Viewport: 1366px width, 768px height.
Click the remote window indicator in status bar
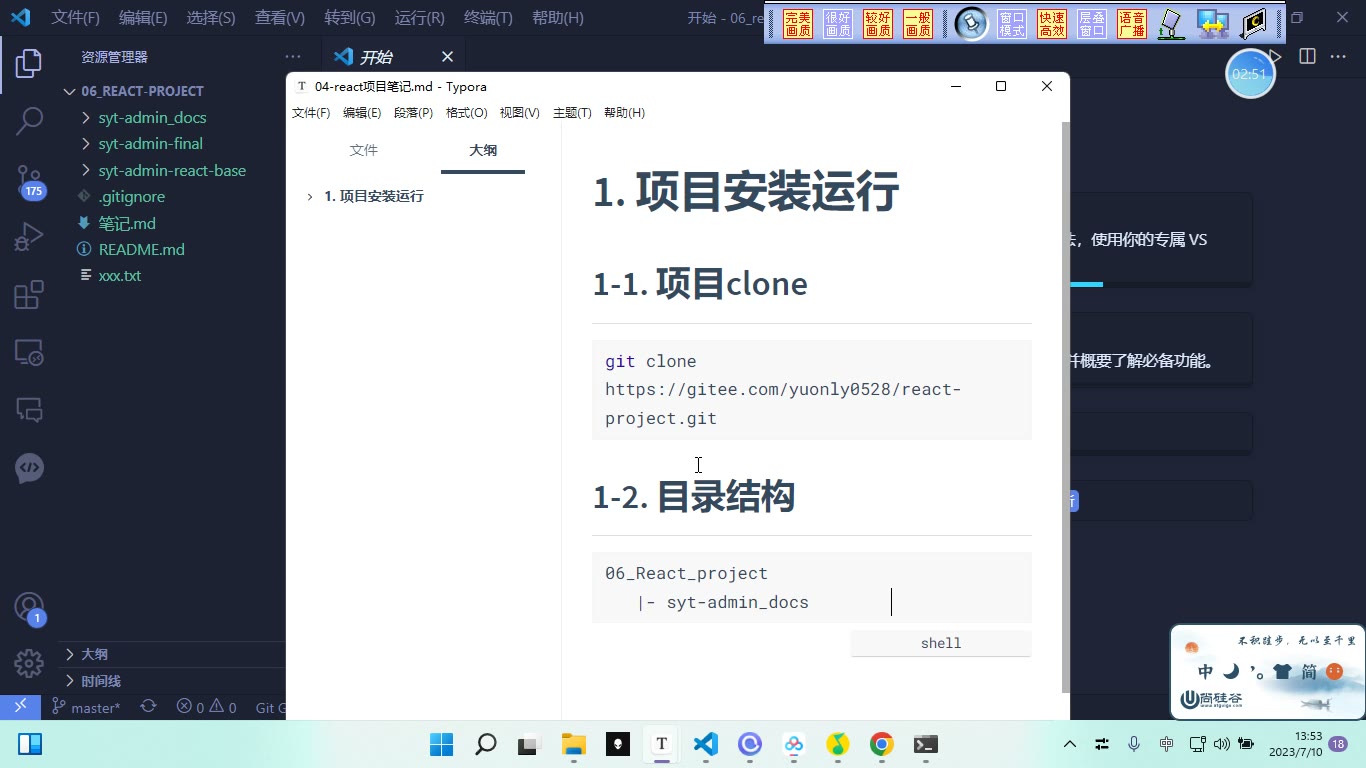[20, 707]
